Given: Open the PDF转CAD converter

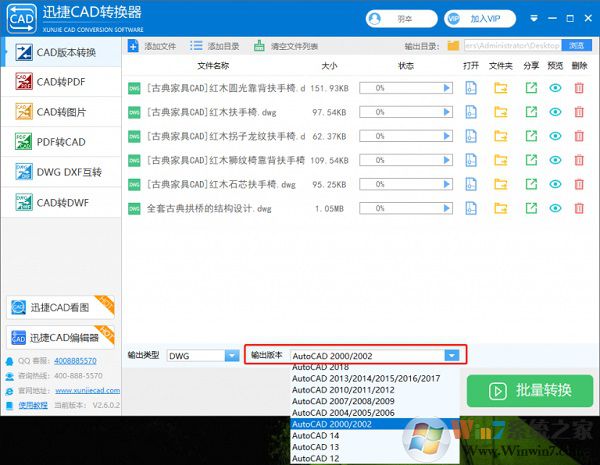Looking at the screenshot, I should click(x=62, y=142).
